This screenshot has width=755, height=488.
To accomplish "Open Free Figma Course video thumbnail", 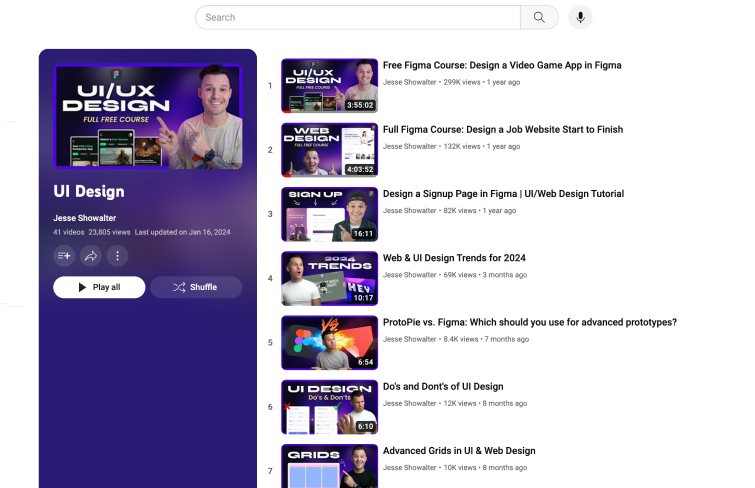I will (x=329, y=85).
